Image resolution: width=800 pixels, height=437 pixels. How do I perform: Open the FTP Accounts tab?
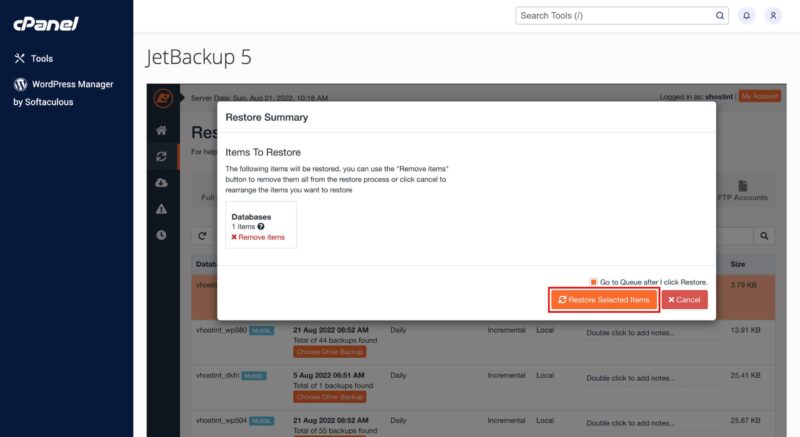tap(743, 191)
